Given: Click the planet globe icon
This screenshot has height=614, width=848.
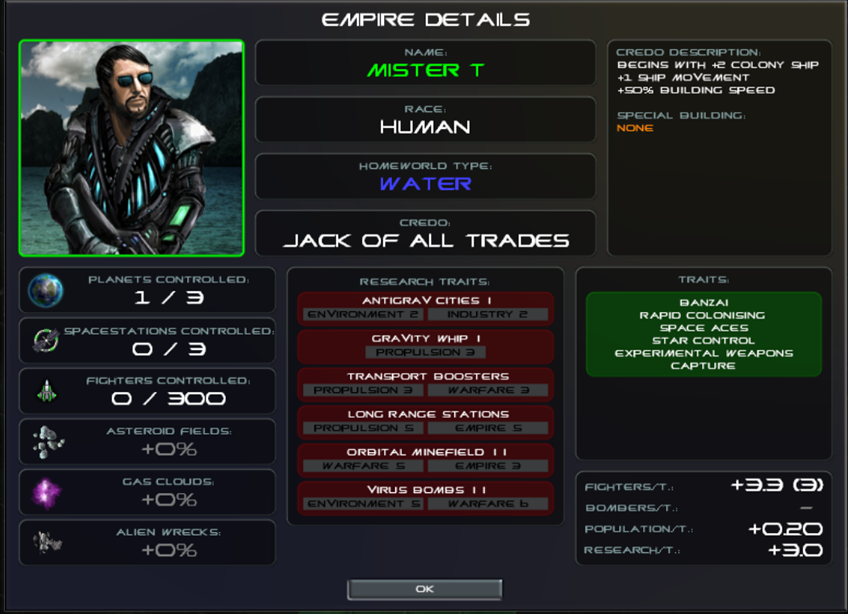Looking at the screenshot, I should pos(45,291).
